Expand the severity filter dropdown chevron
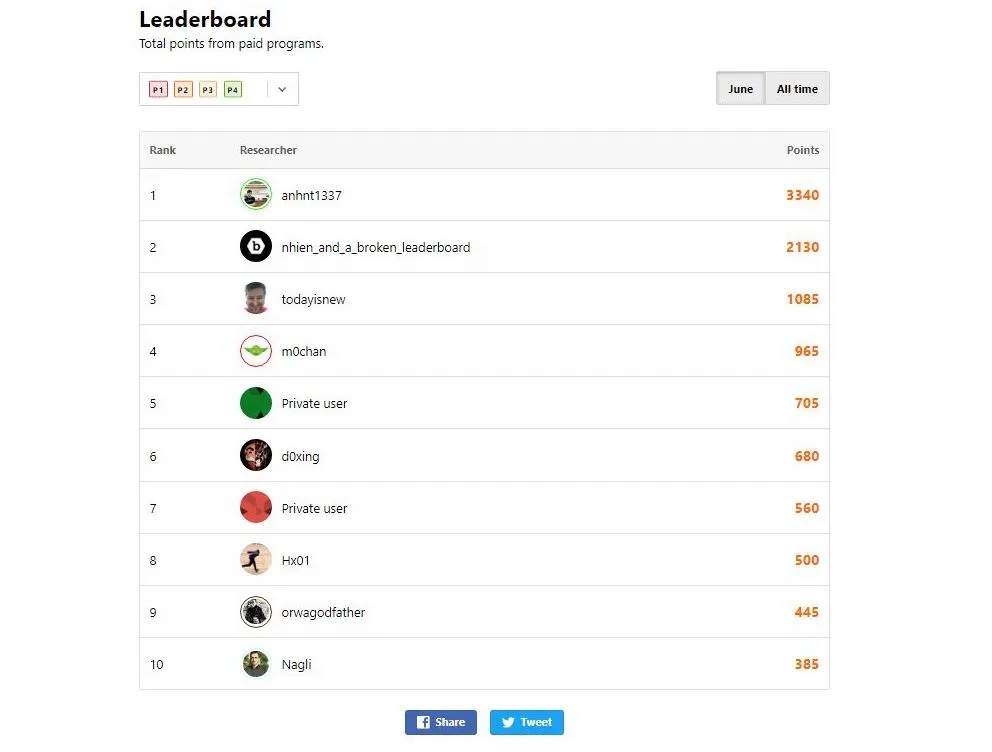Image resolution: width=992 pixels, height=752 pixels. [281, 89]
